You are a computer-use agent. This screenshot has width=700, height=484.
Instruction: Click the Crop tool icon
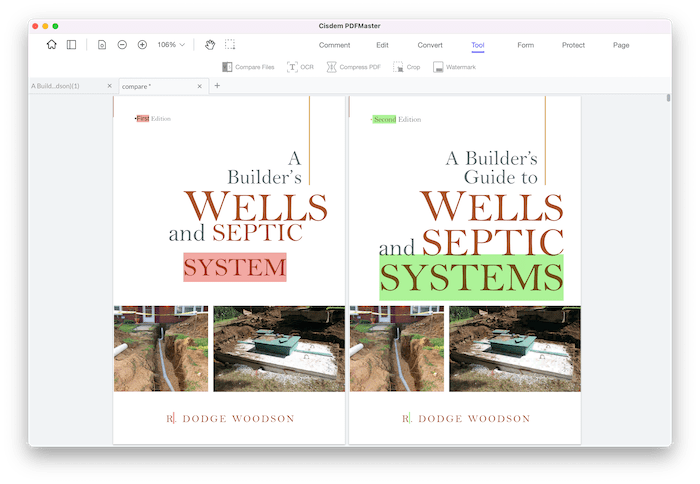point(398,67)
